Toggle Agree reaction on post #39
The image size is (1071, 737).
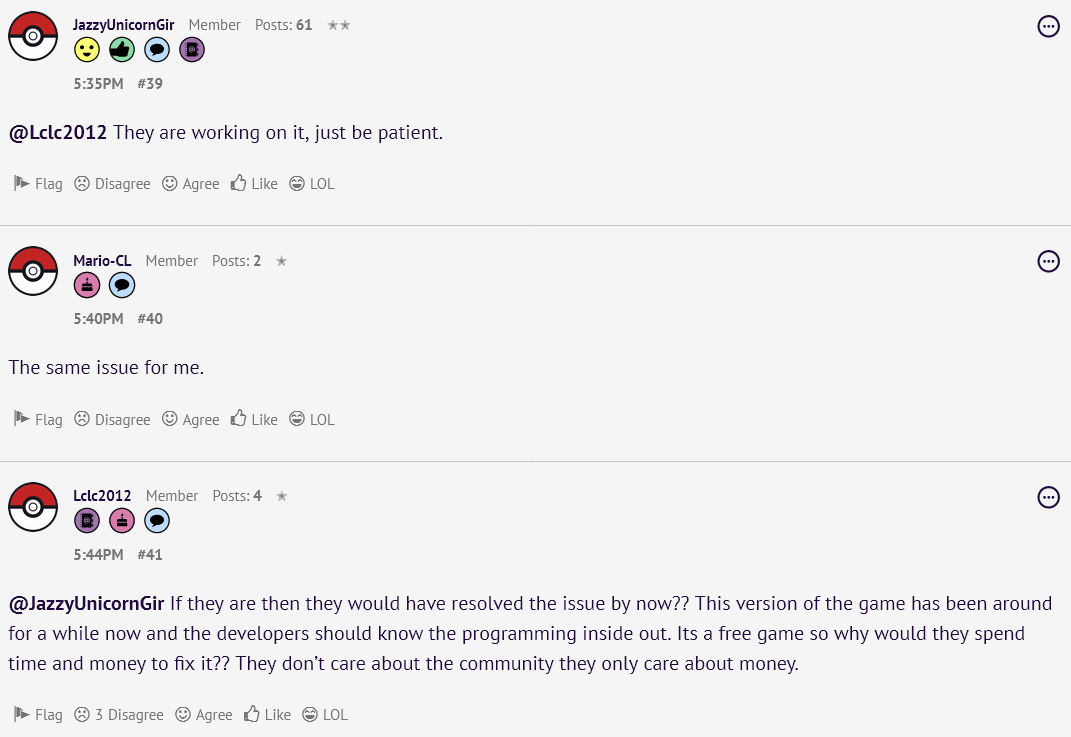click(x=191, y=184)
